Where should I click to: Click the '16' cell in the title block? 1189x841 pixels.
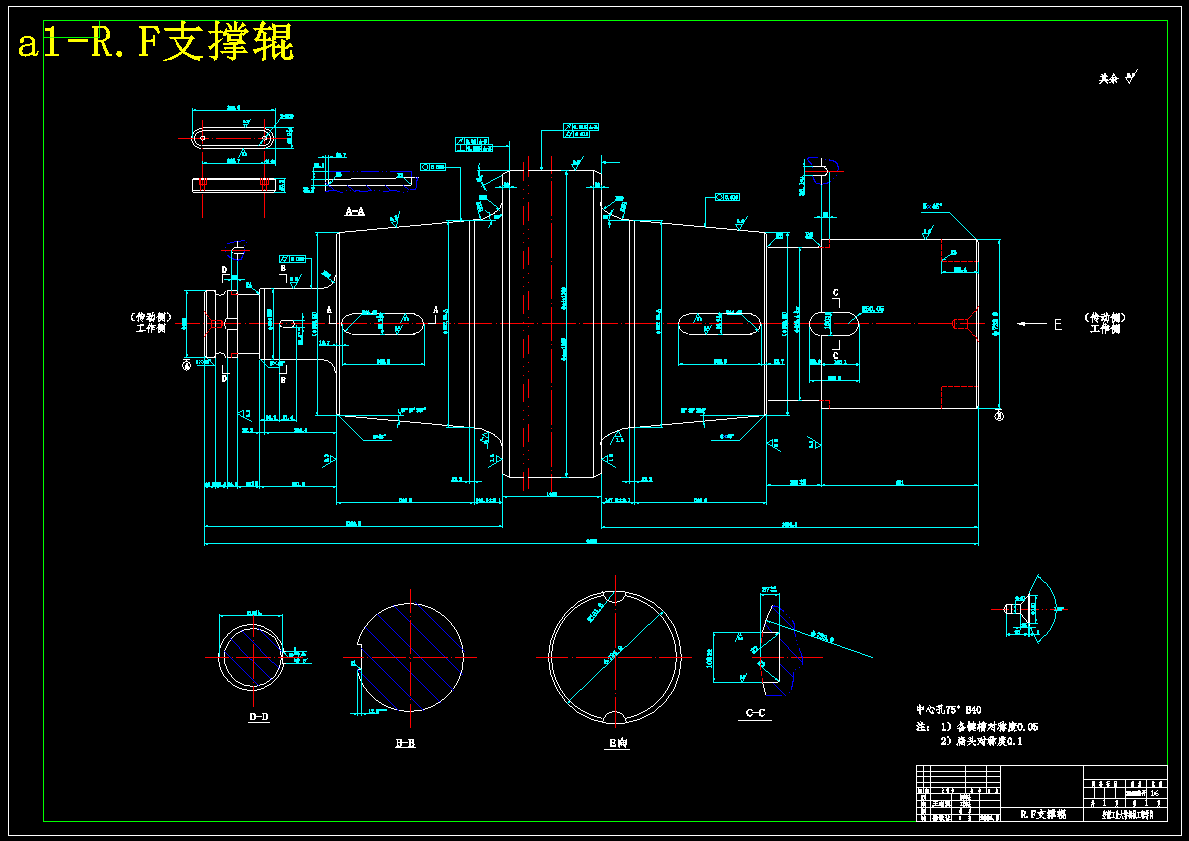1155,793
